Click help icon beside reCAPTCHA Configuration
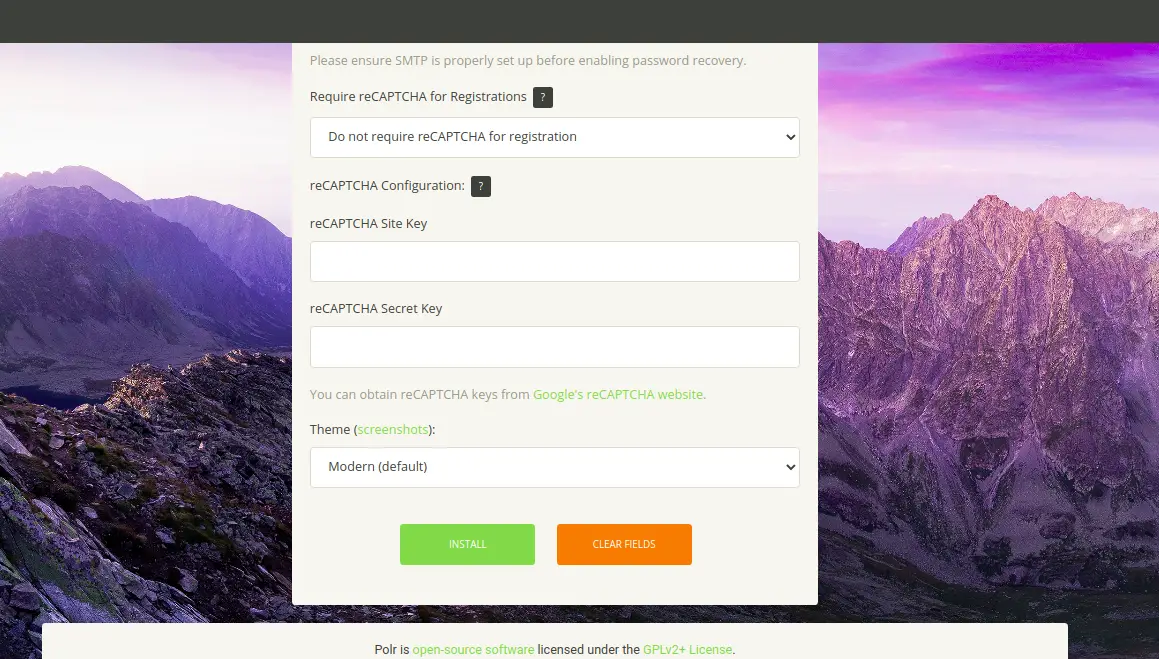The width and height of the screenshot is (1159, 659). [480, 186]
